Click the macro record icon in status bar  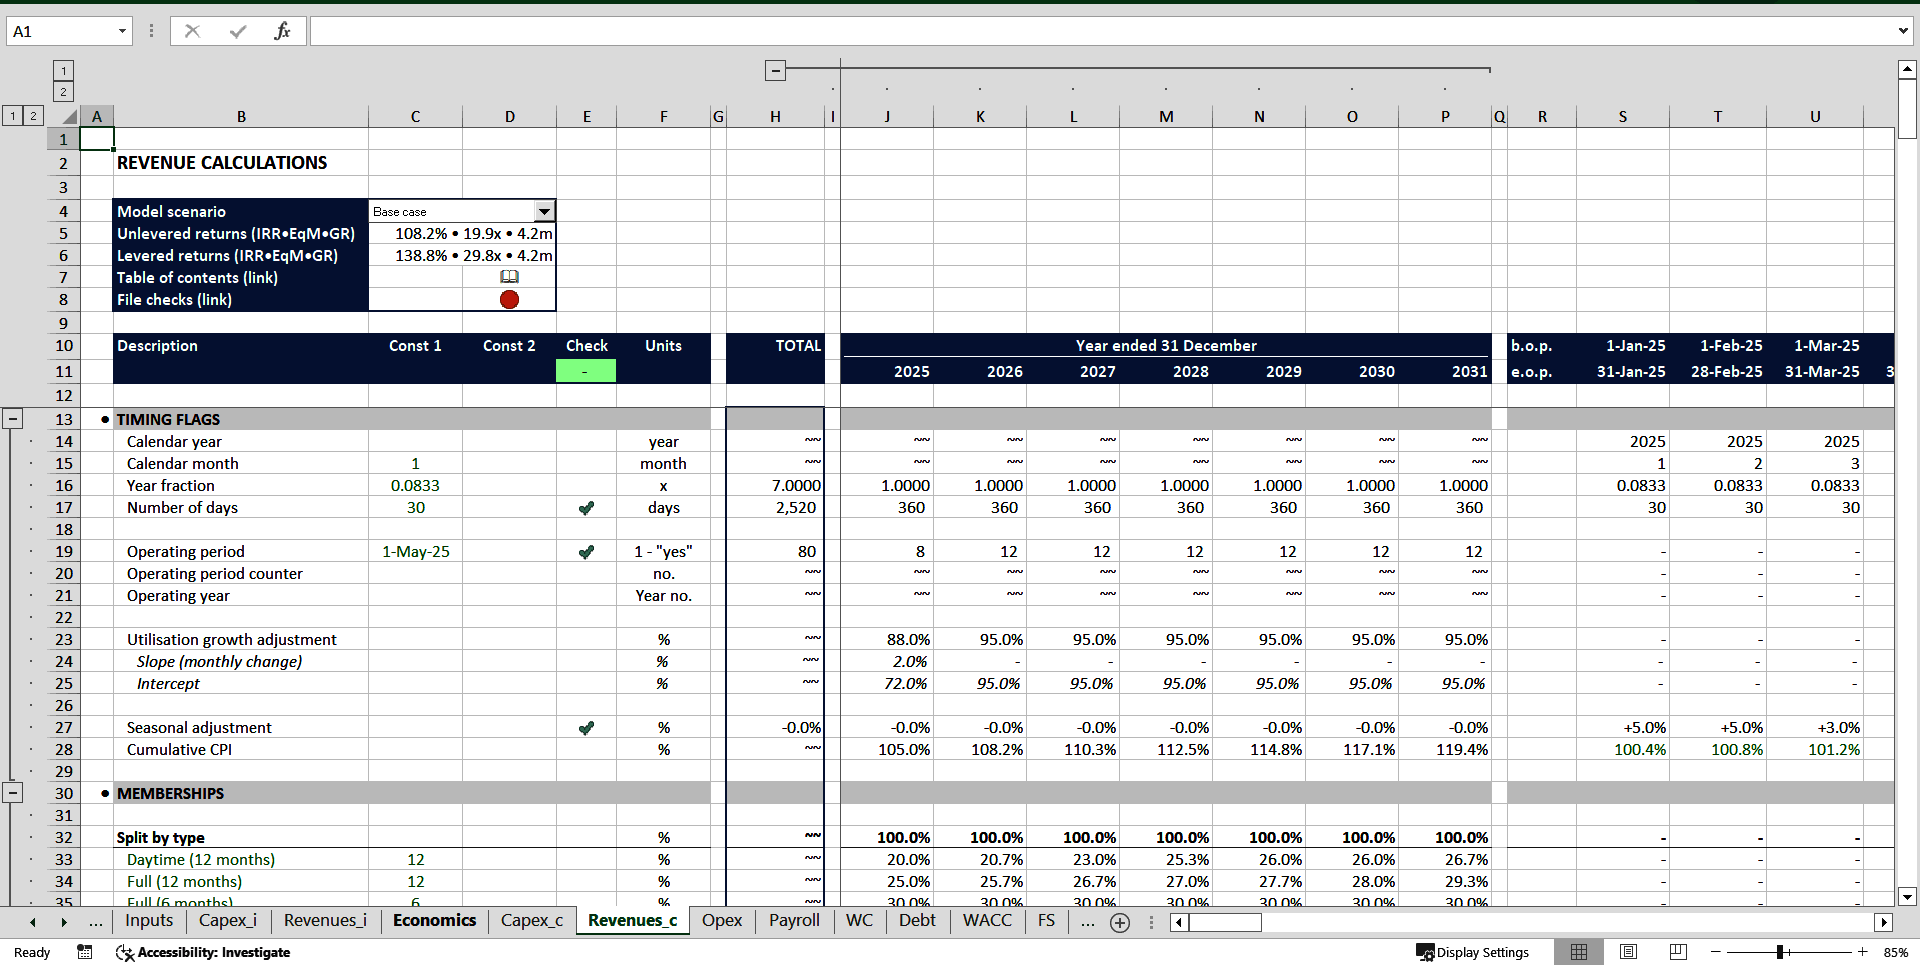[85, 952]
